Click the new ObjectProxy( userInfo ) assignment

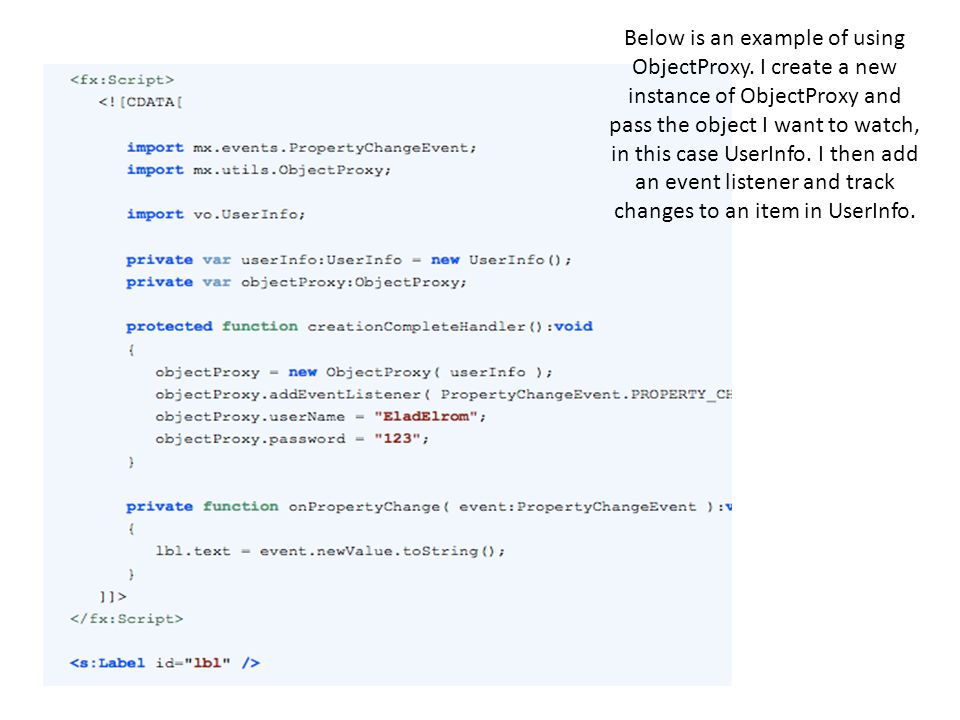354,372
